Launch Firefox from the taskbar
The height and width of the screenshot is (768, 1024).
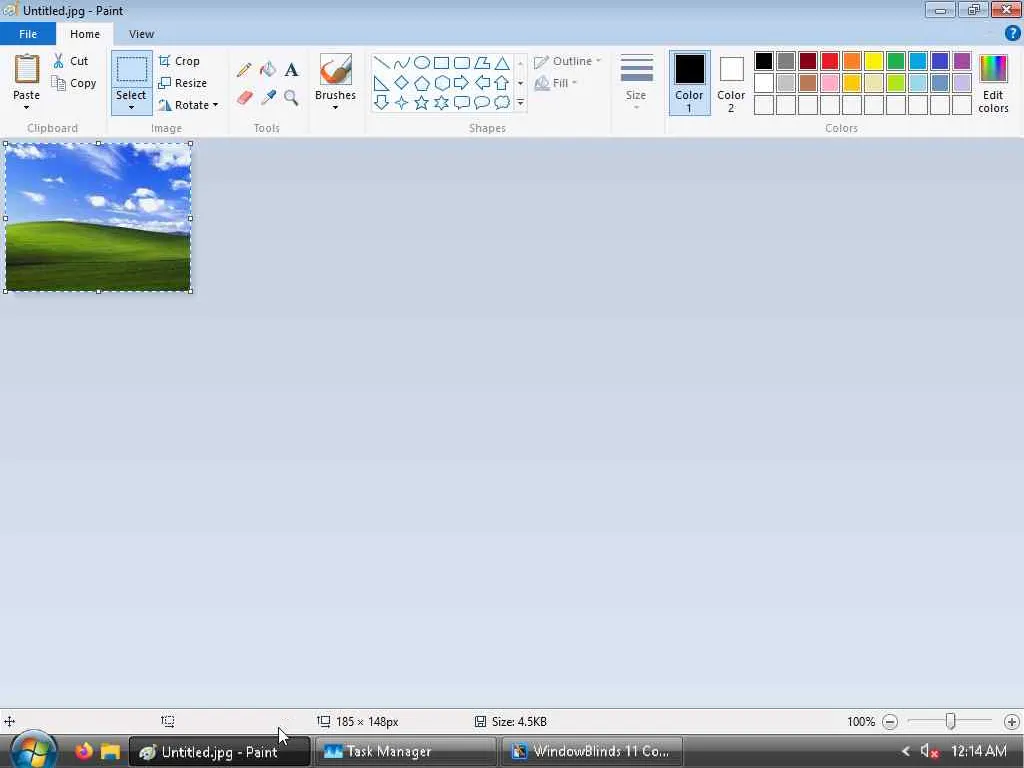click(x=84, y=751)
